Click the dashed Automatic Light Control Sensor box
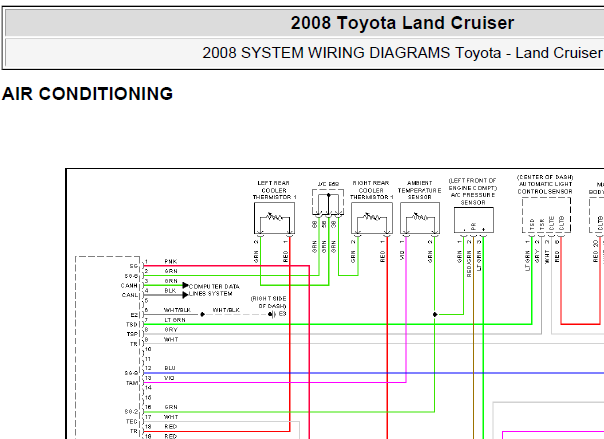The width and height of the screenshot is (604, 439). (x=546, y=215)
